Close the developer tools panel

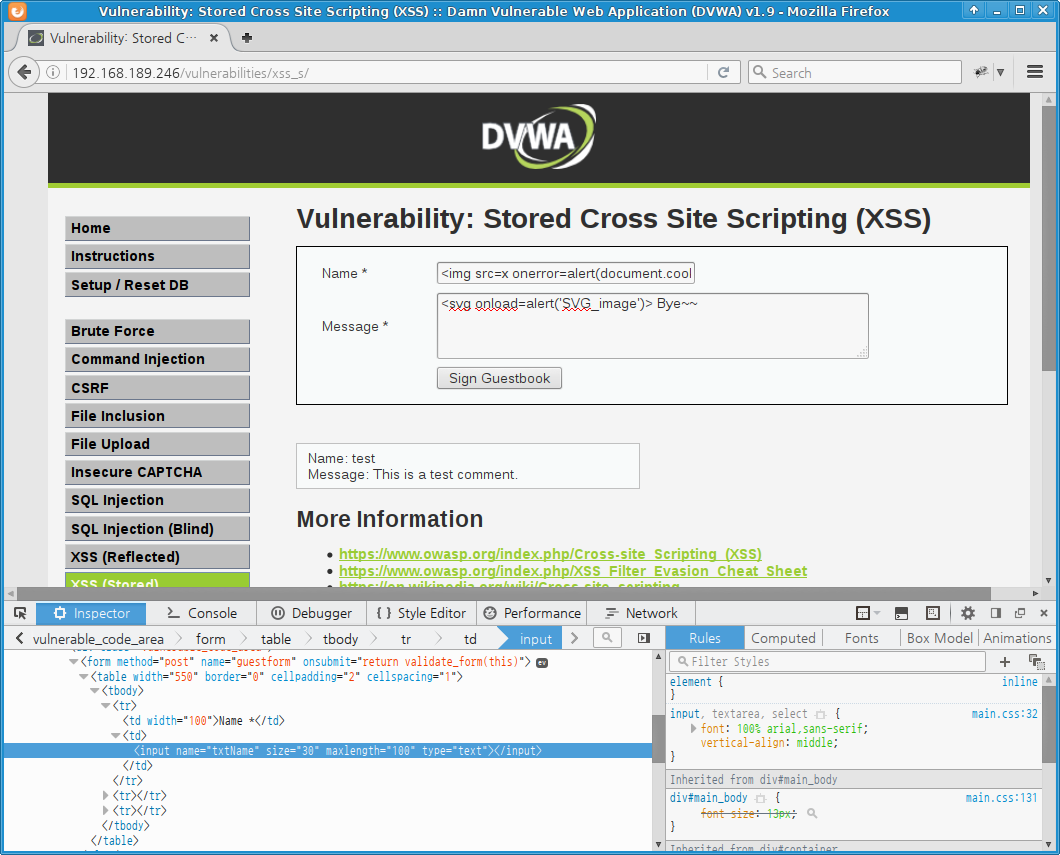click(1044, 613)
